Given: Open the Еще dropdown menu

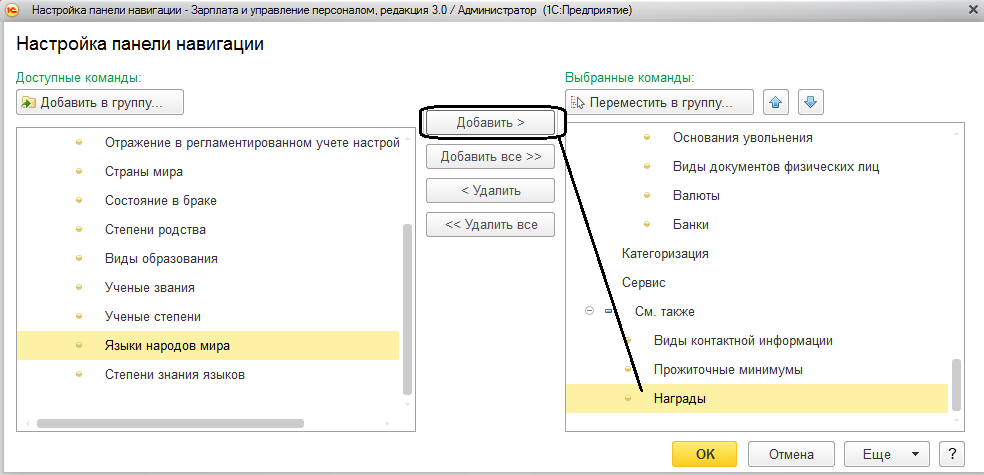Looking at the screenshot, I should (x=887, y=454).
